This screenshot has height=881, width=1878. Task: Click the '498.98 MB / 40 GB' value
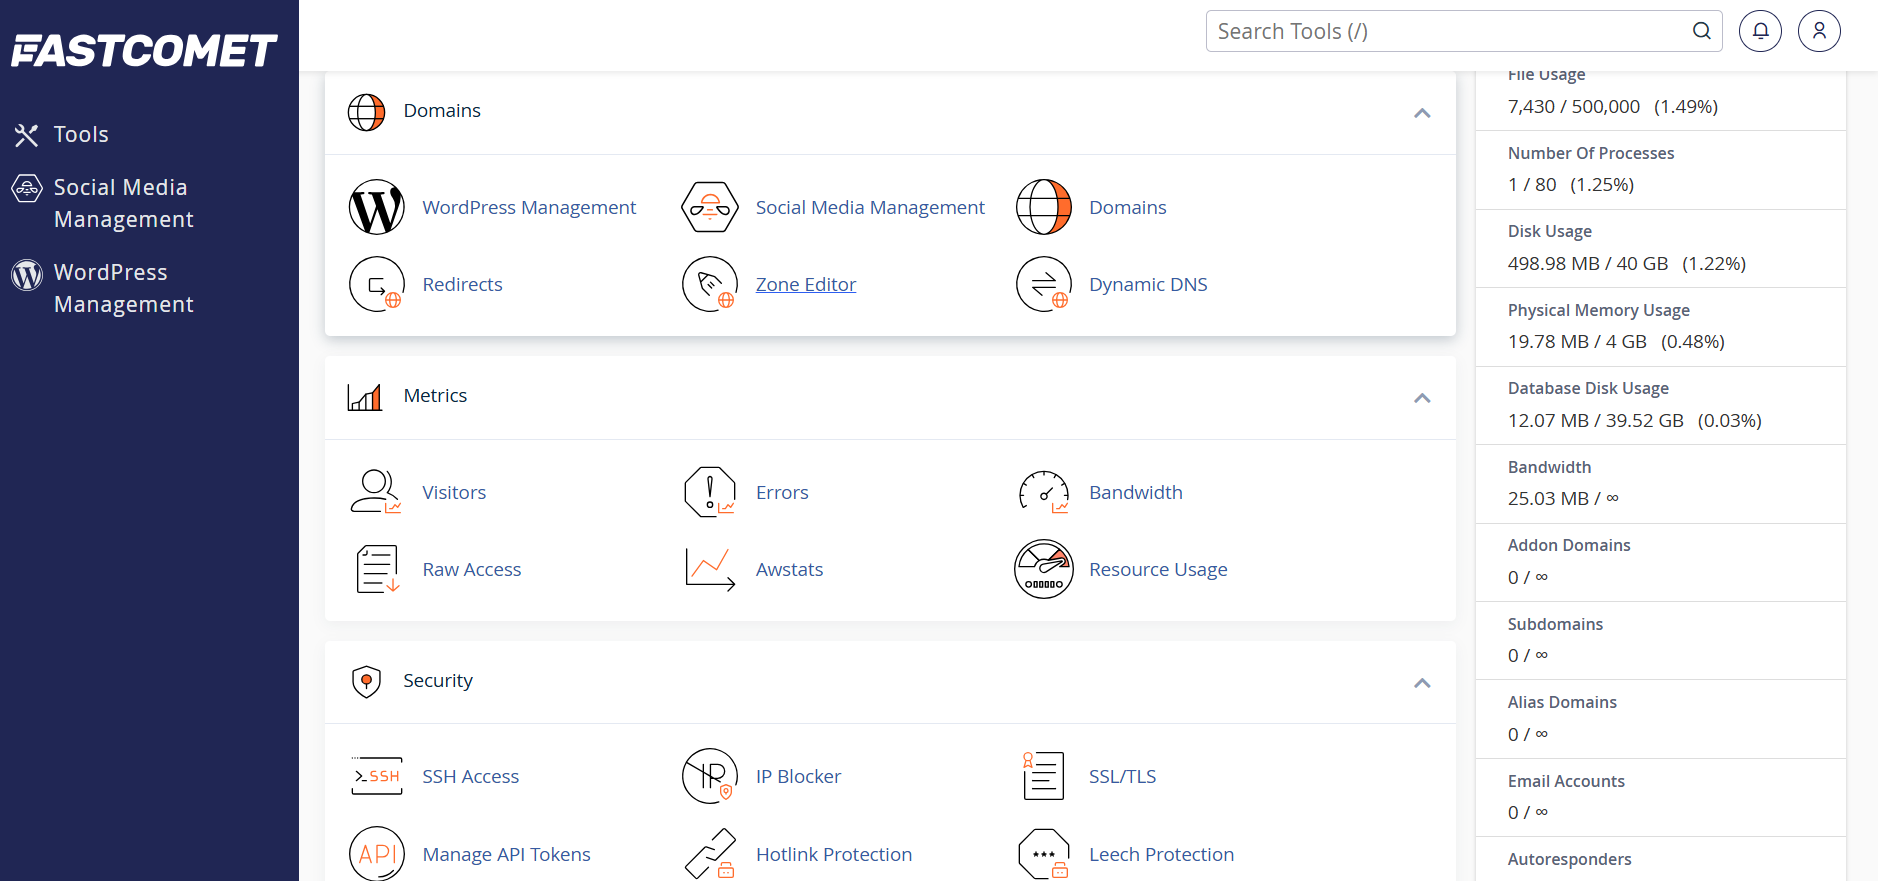(1588, 263)
